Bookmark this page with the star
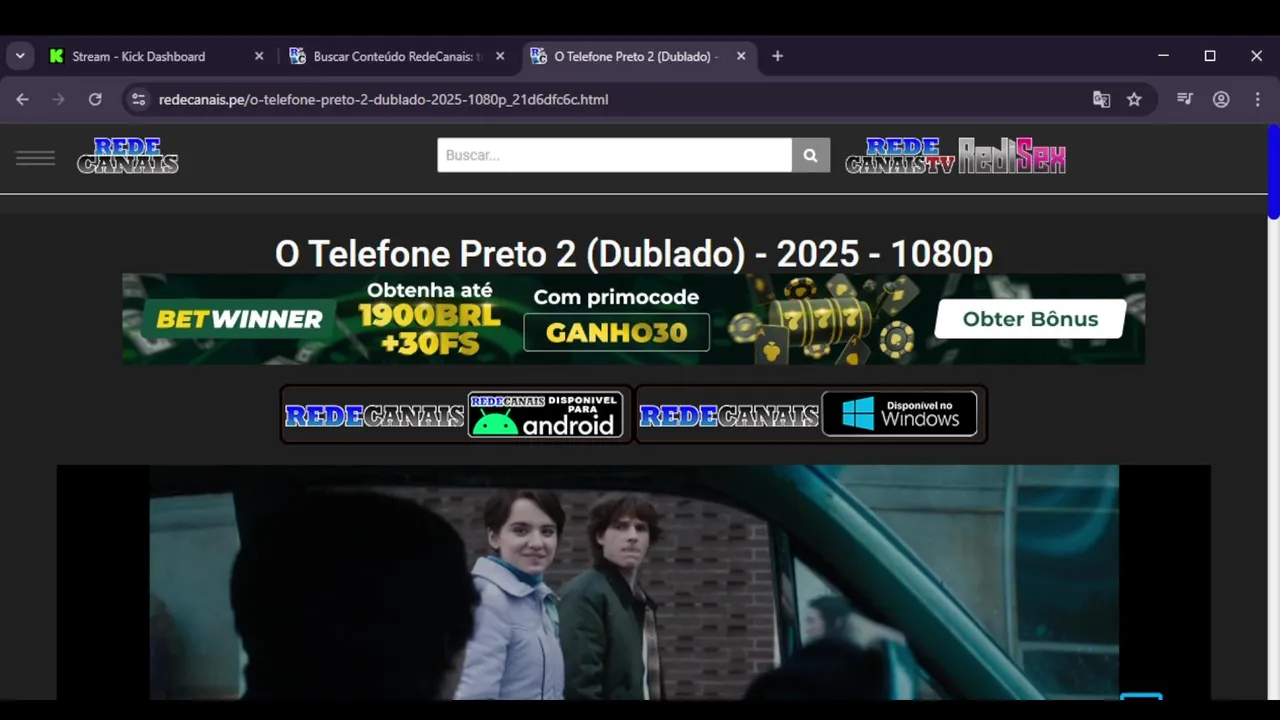 tap(1134, 99)
